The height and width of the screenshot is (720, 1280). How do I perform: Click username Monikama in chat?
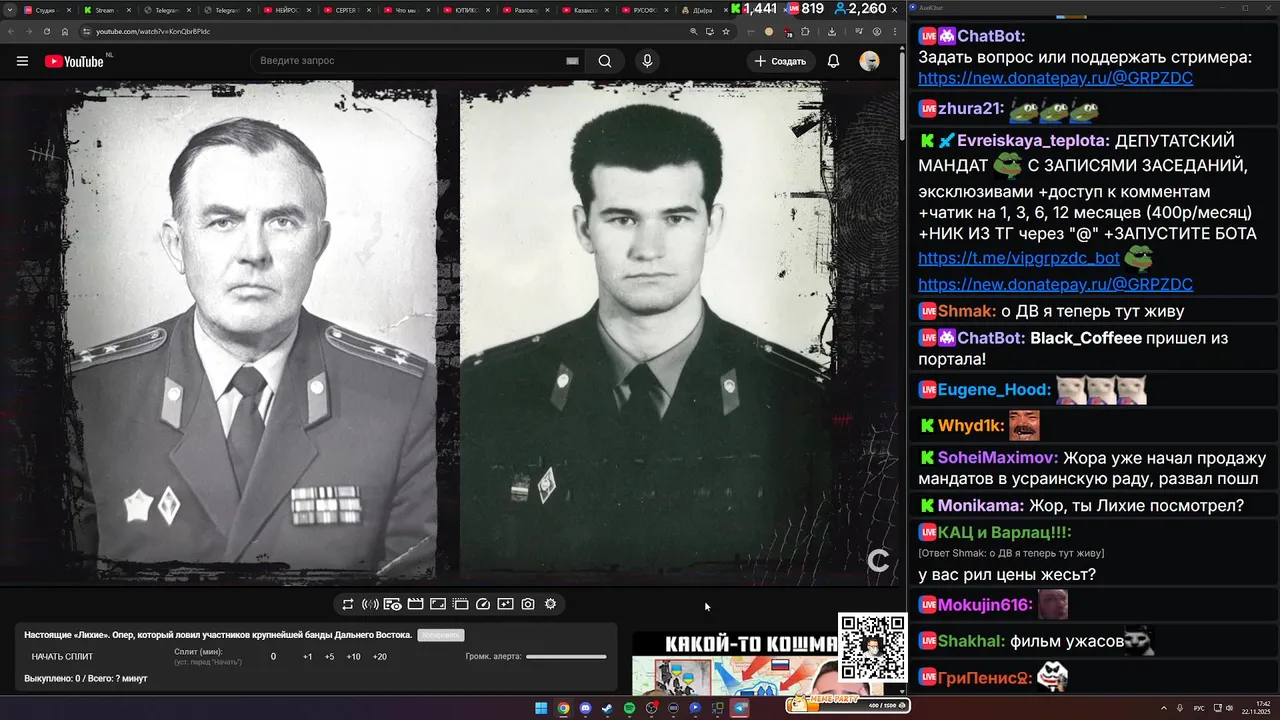click(x=980, y=506)
